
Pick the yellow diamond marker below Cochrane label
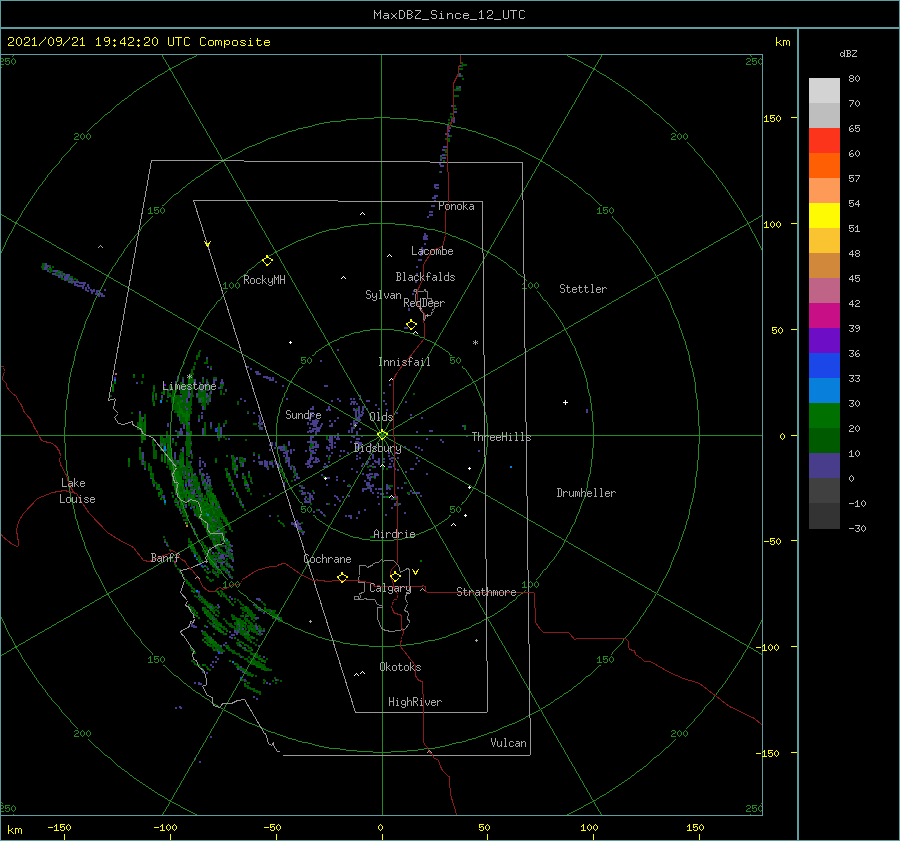(342, 578)
